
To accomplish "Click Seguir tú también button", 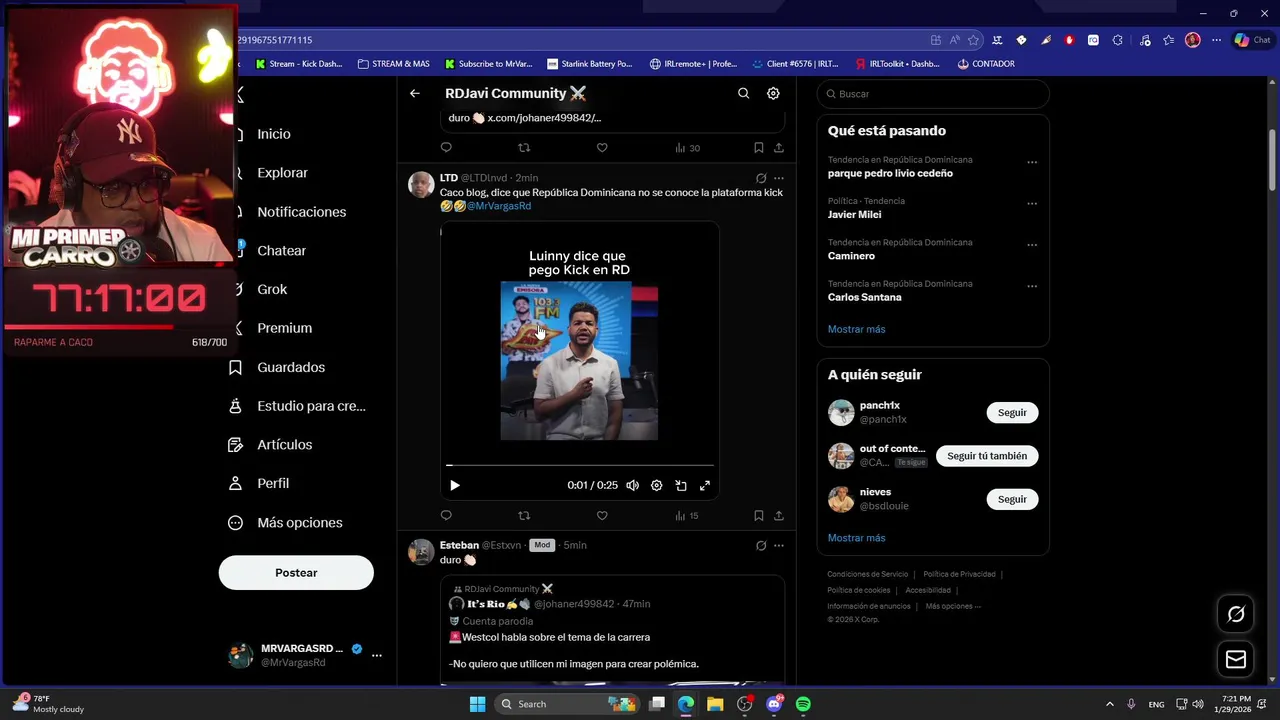I will point(987,456).
